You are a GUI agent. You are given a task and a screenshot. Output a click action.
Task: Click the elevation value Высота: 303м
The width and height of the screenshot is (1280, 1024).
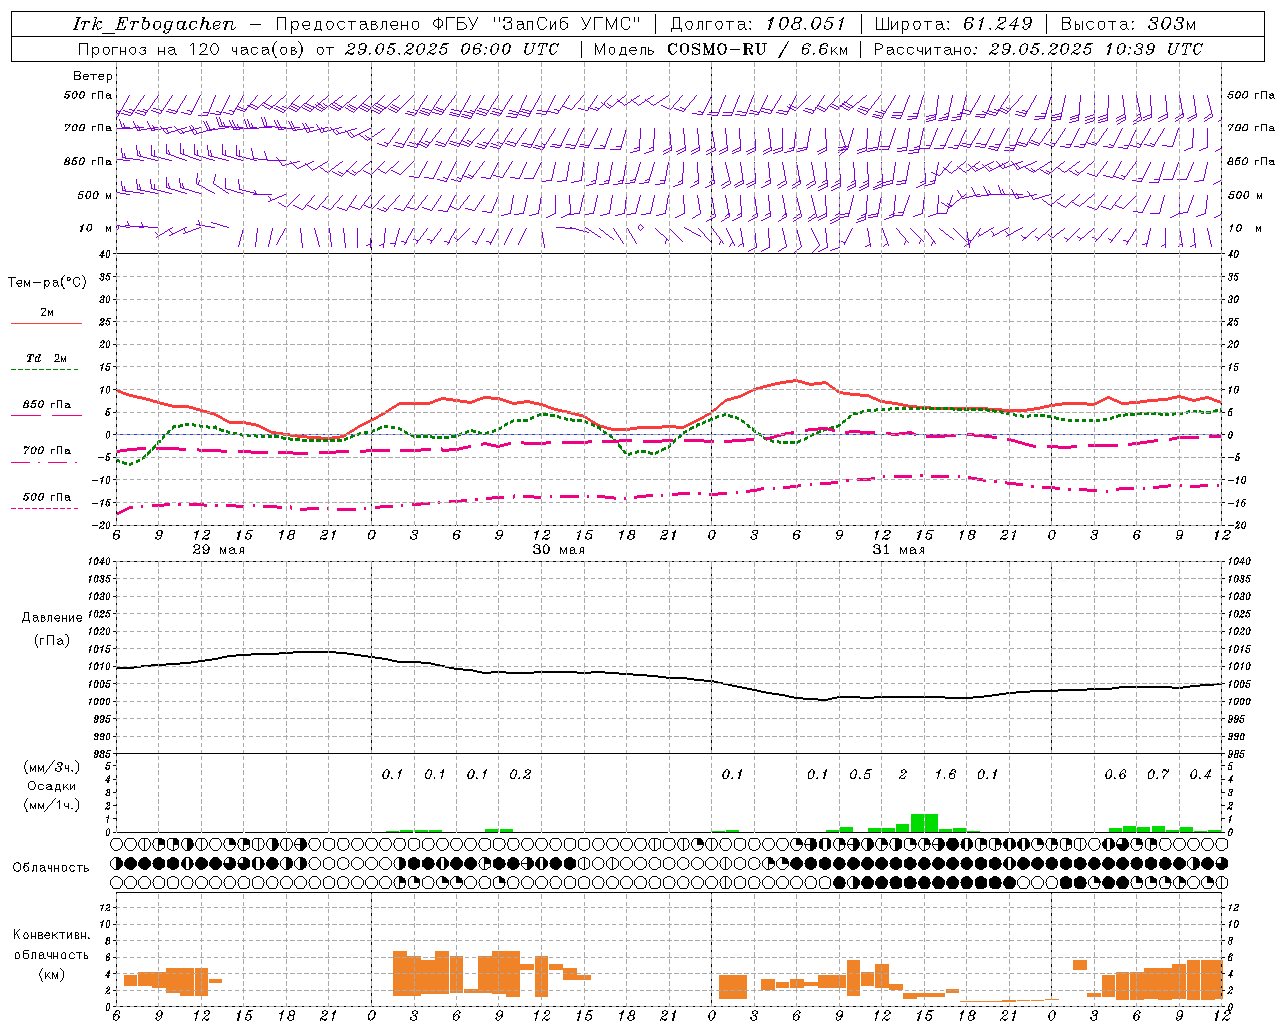coord(1128,24)
